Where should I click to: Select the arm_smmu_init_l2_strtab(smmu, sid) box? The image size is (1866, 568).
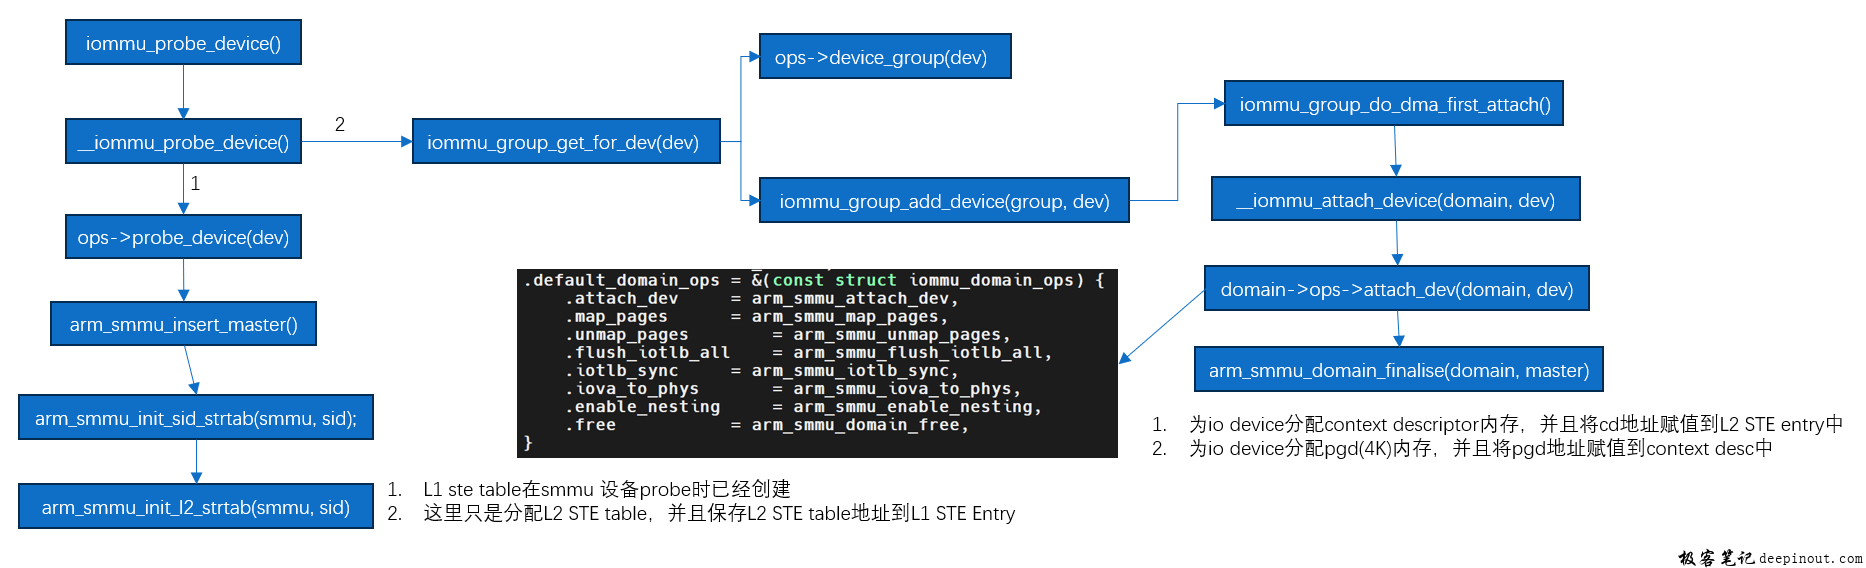pyautogui.click(x=195, y=507)
